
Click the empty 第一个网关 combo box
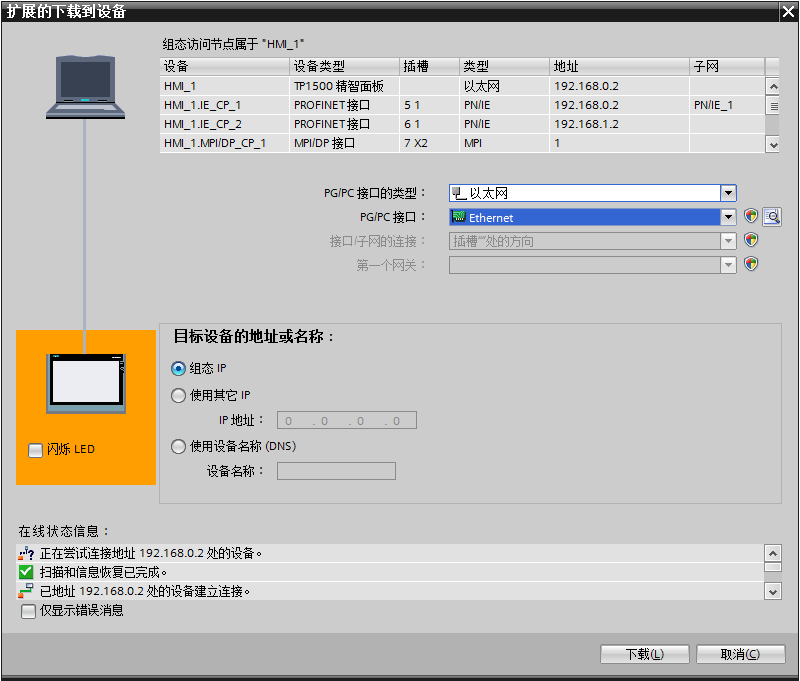(592, 265)
